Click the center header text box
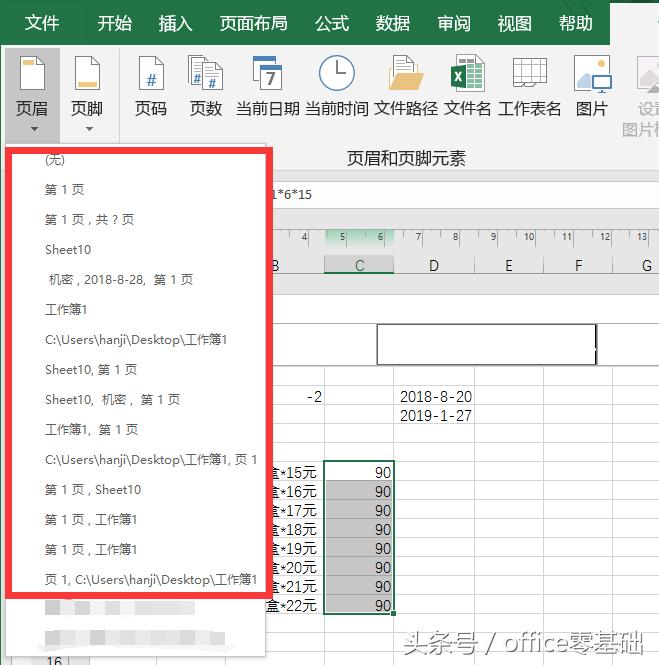 point(486,344)
